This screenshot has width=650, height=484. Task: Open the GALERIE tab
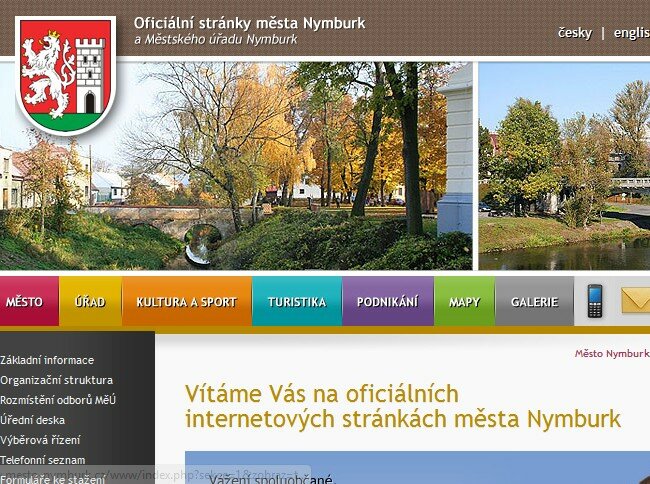(x=534, y=301)
